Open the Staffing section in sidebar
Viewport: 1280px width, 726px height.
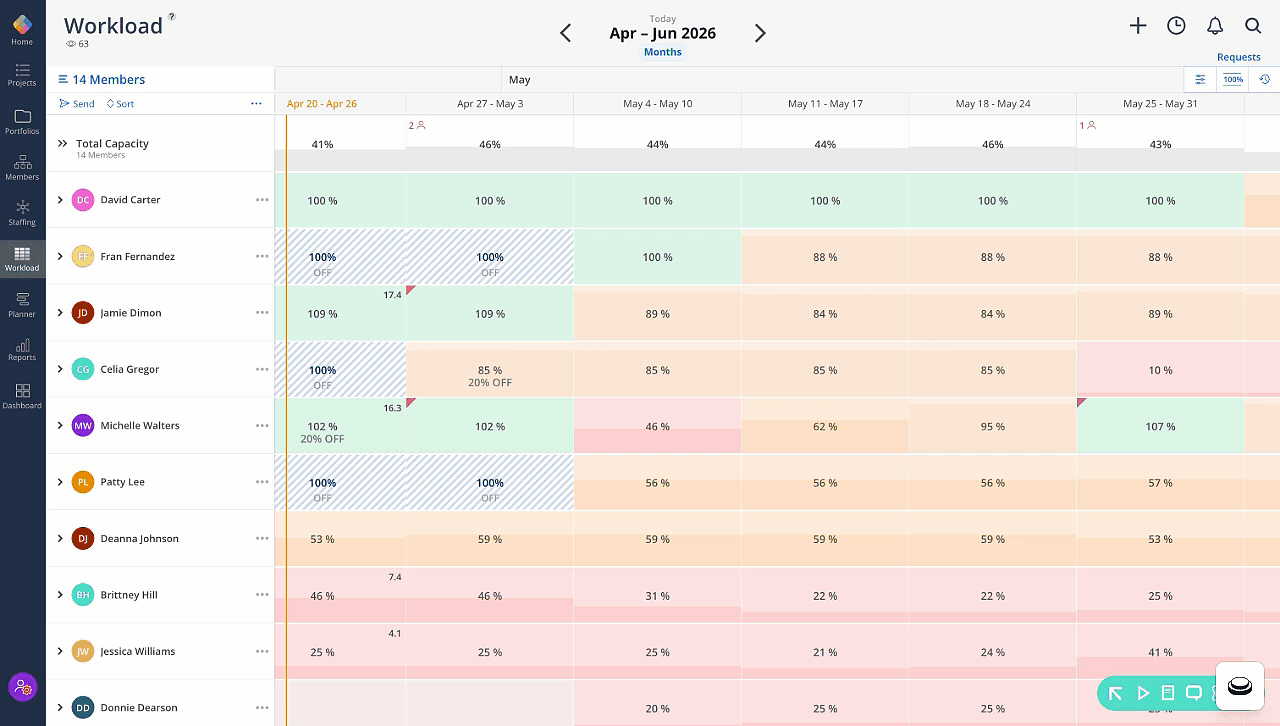pyautogui.click(x=22, y=212)
